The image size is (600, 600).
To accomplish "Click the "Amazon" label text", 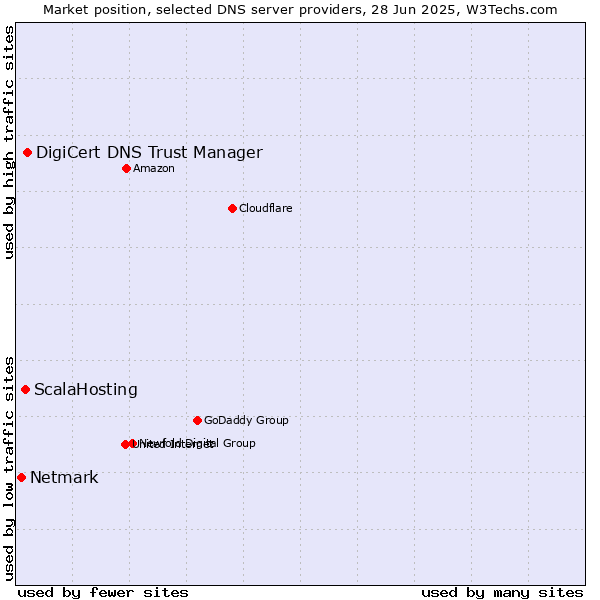I will pos(154,168).
